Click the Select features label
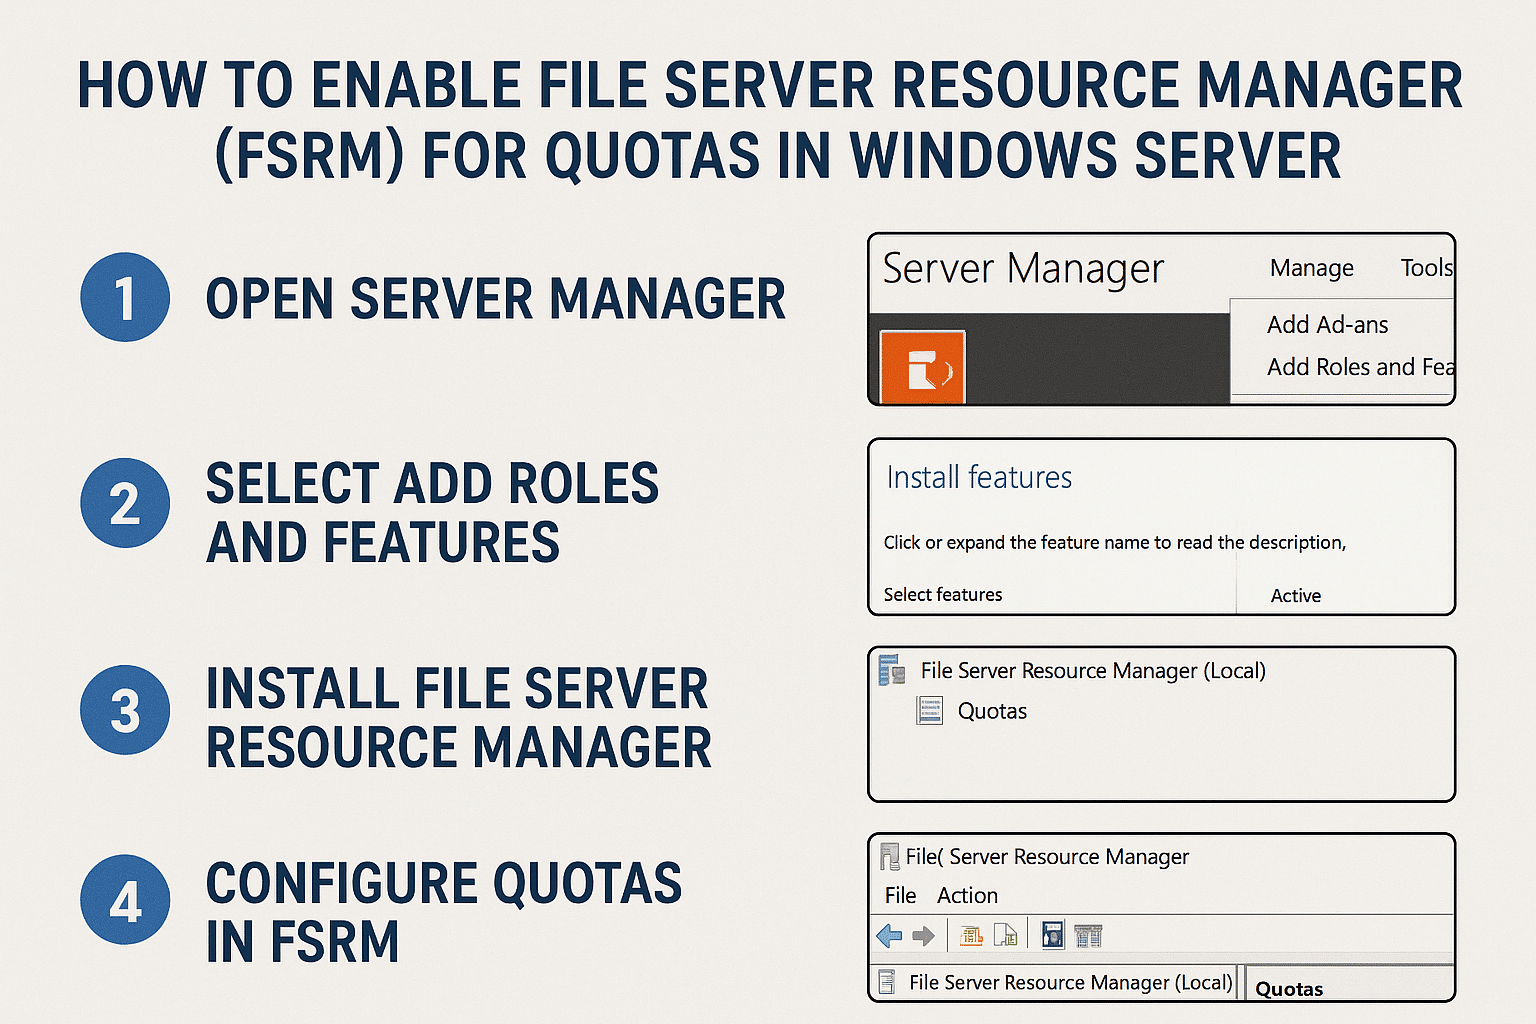1536x1024 pixels. click(x=941, y=594)
